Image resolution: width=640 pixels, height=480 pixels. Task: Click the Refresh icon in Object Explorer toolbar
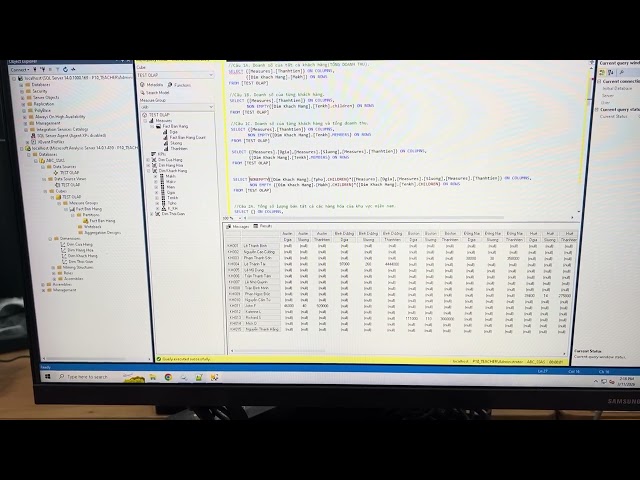pos(65,69)
